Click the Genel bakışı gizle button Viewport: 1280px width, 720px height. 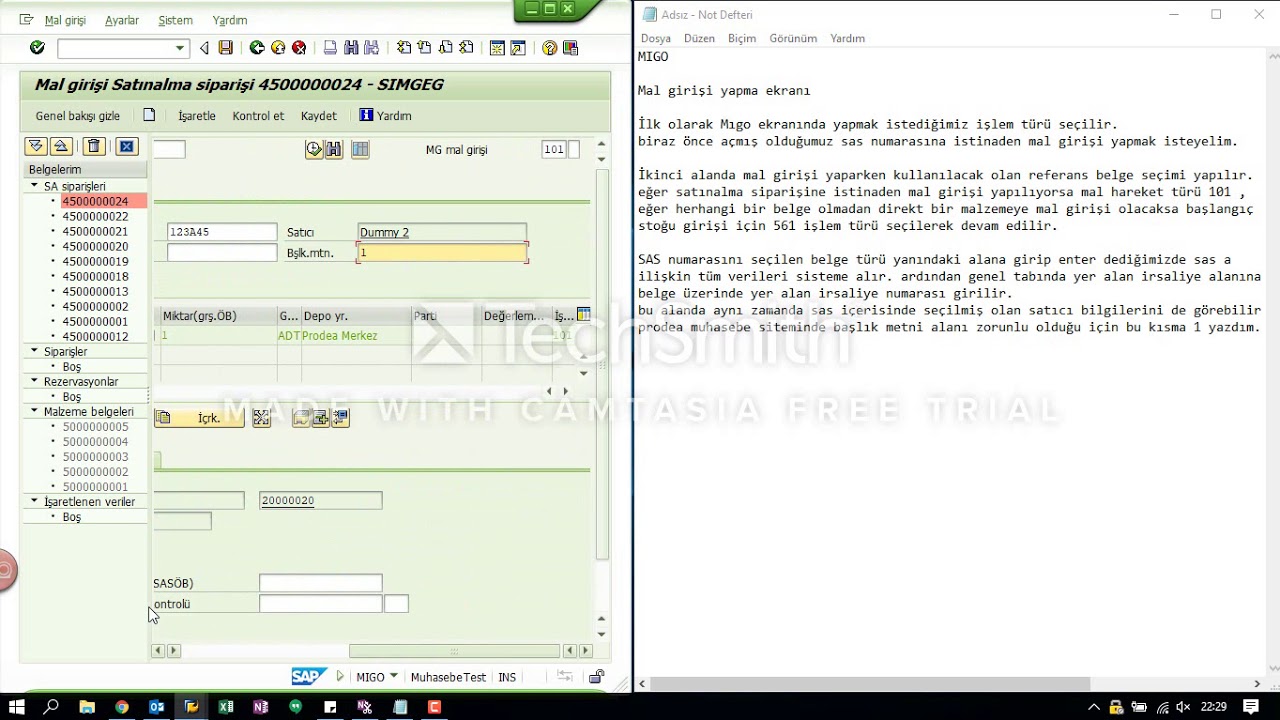pyautogui.click(x=77, y=116)
